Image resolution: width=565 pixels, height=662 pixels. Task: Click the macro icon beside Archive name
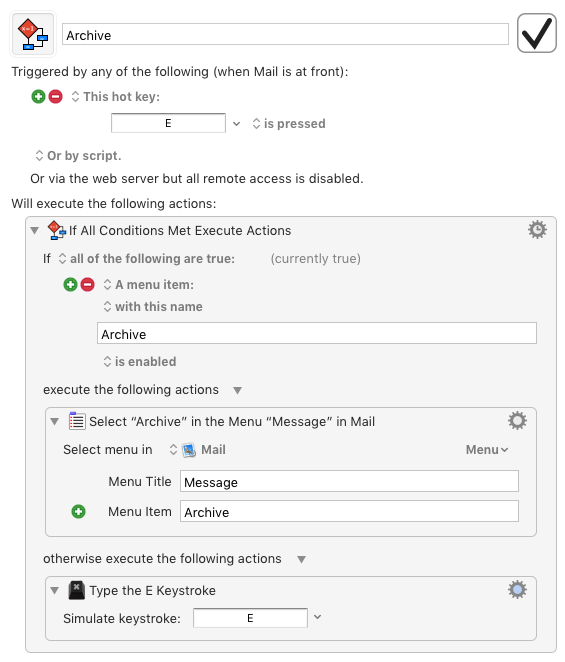pyautogui.click(x=33, y=34)
